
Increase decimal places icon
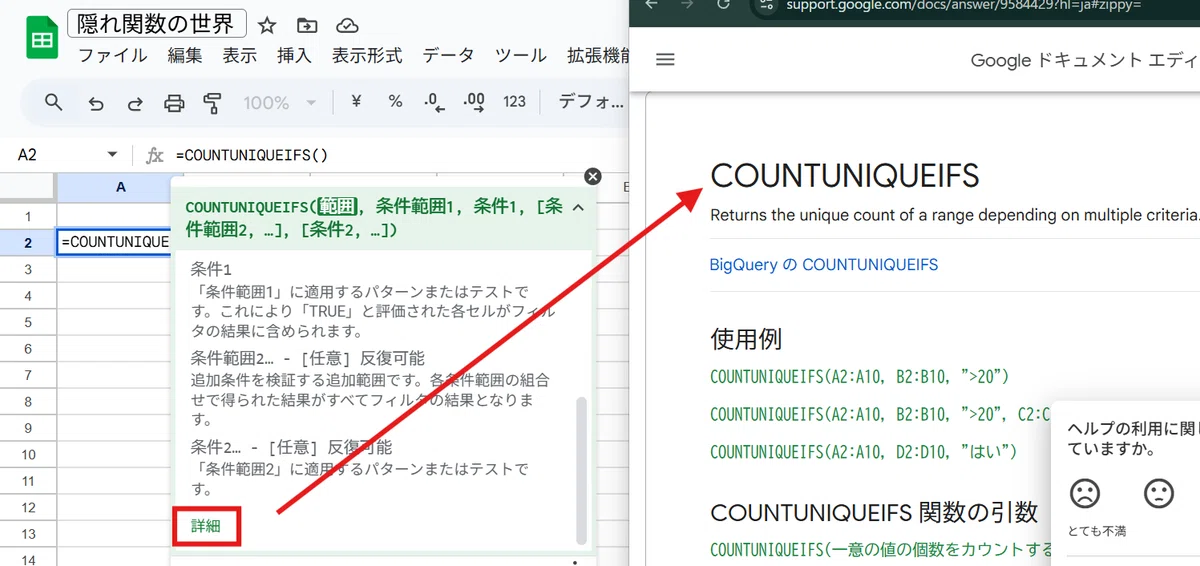473,102
